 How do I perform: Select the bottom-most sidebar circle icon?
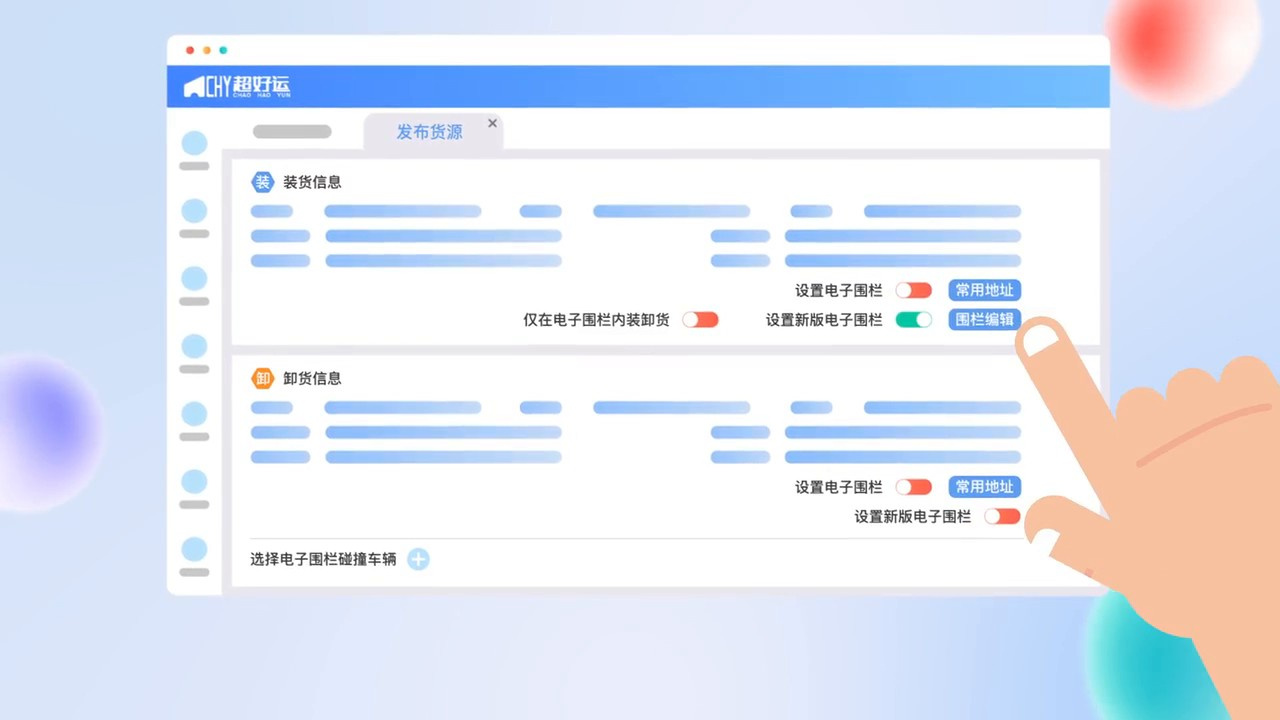tap(194, 549)
